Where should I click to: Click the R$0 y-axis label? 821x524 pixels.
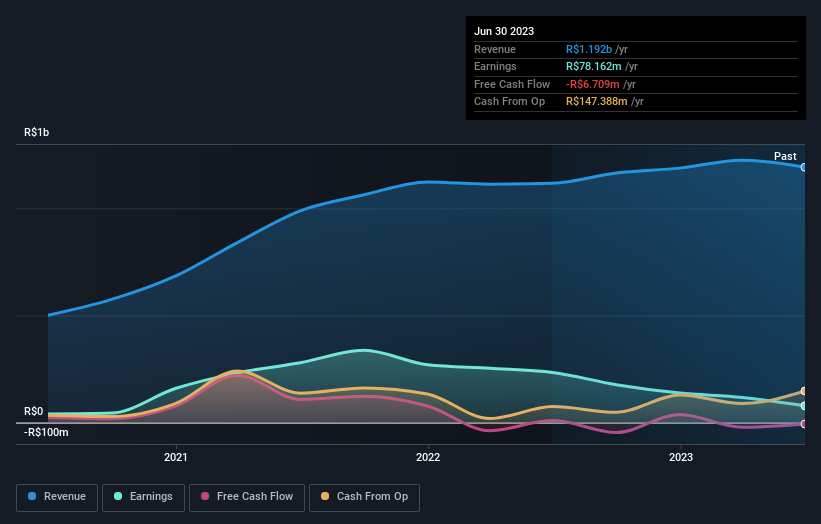(34, 411)
